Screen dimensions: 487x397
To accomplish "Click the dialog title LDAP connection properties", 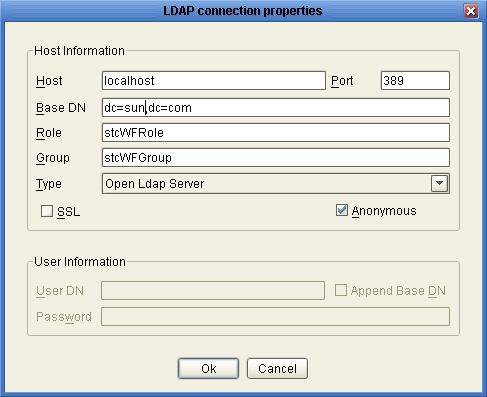I will point(243,11).
